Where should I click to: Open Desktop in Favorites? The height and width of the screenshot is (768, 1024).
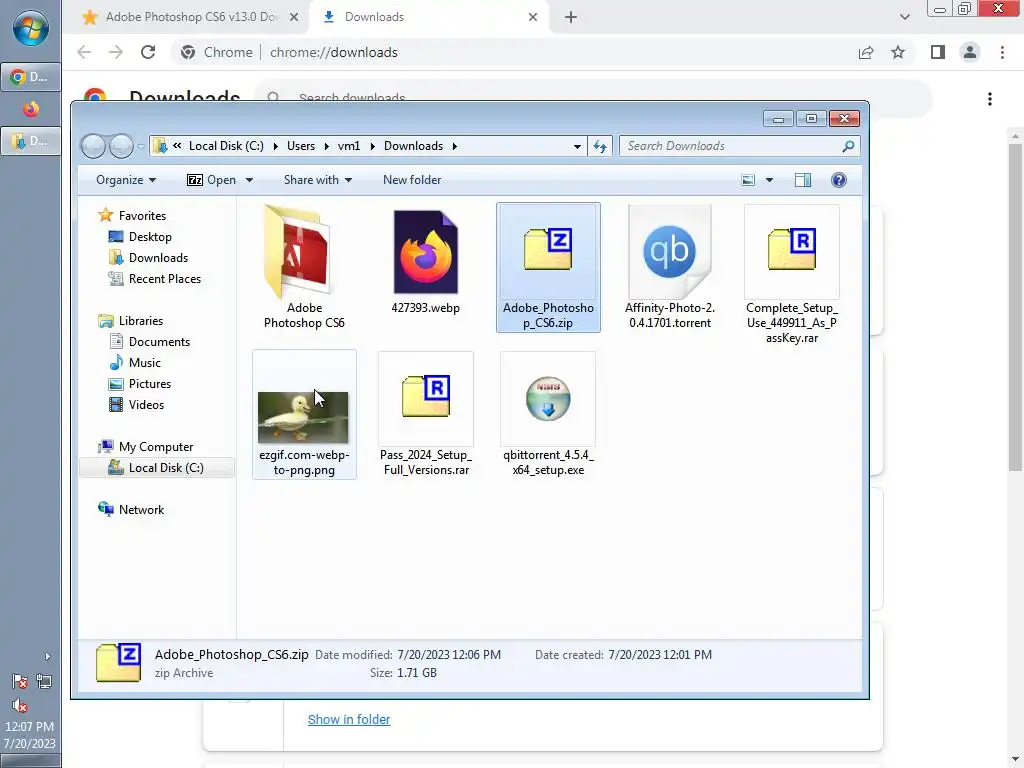150,237
